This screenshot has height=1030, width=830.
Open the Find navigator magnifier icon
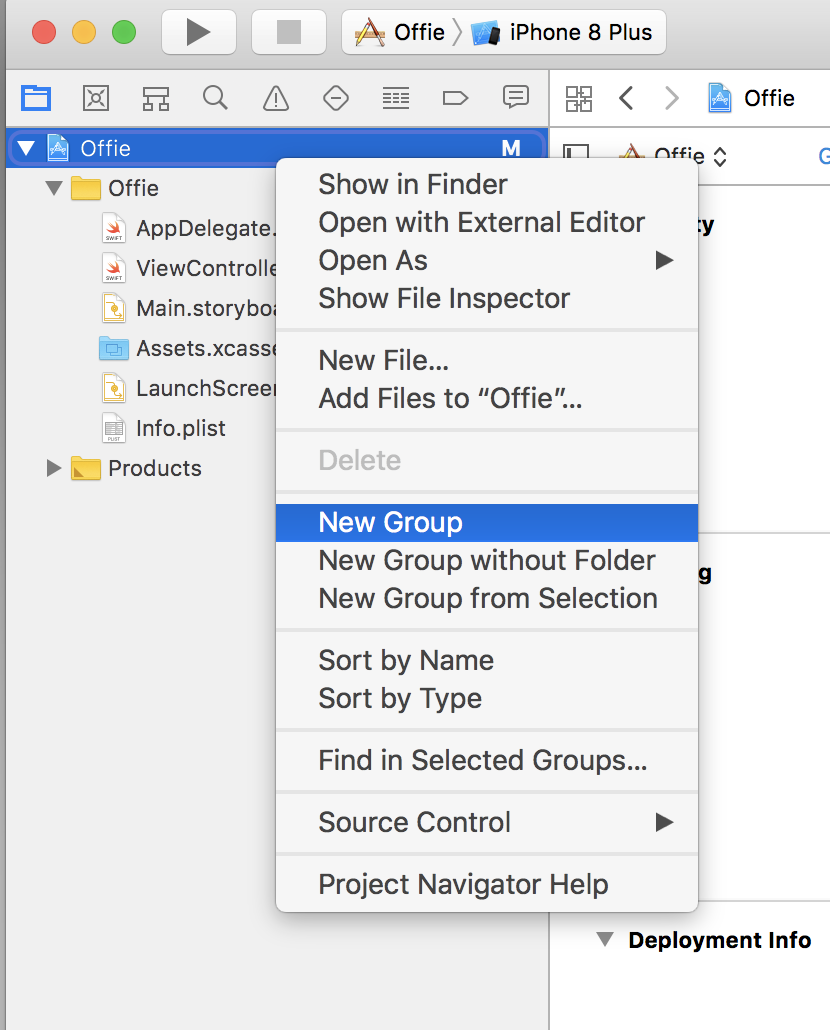(214, 98)
